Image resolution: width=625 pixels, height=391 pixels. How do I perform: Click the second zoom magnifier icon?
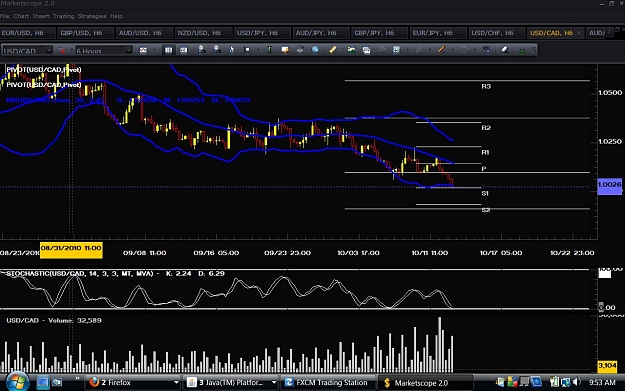point(216,50)
